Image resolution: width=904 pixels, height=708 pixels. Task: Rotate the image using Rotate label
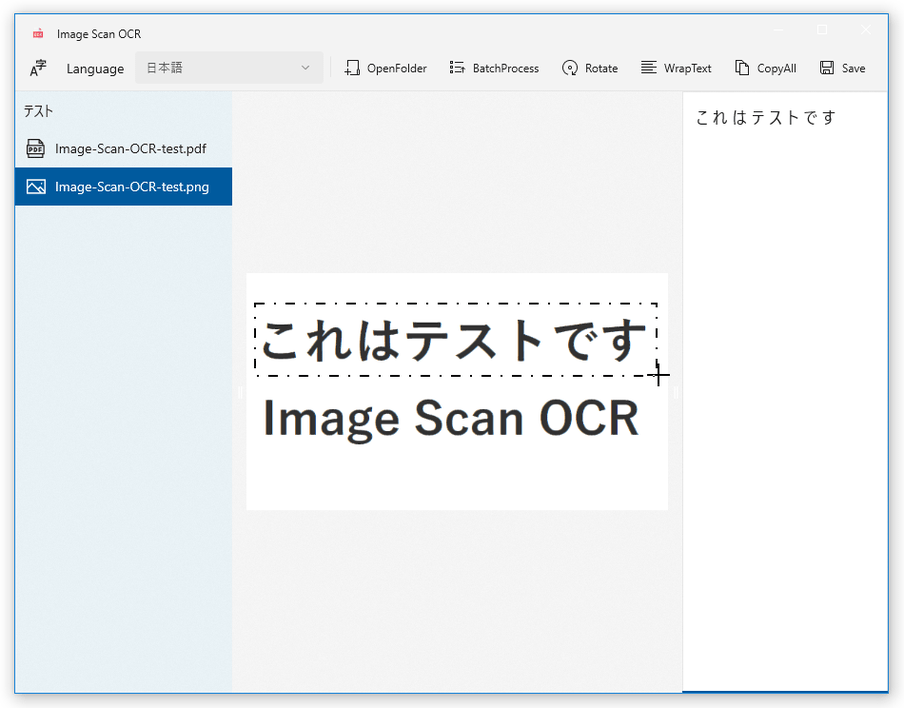(601, 68)
